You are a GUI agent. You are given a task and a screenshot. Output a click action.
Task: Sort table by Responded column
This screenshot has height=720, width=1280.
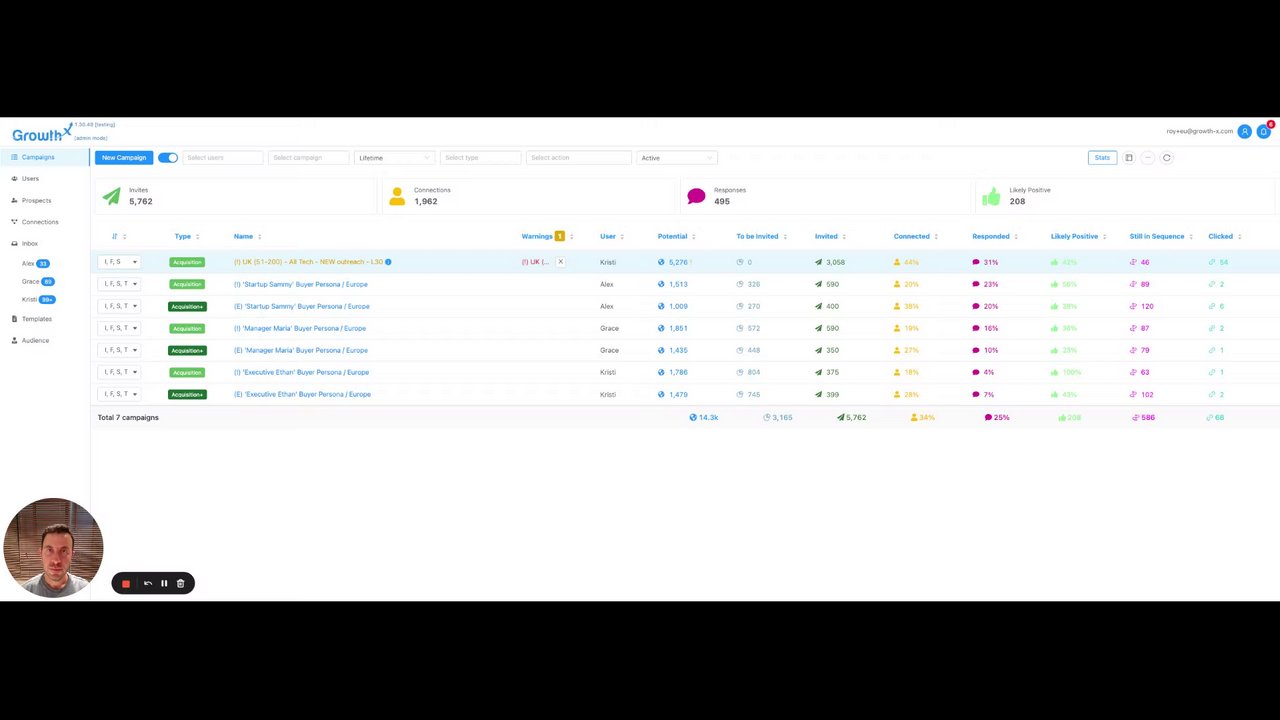[995, 237]
